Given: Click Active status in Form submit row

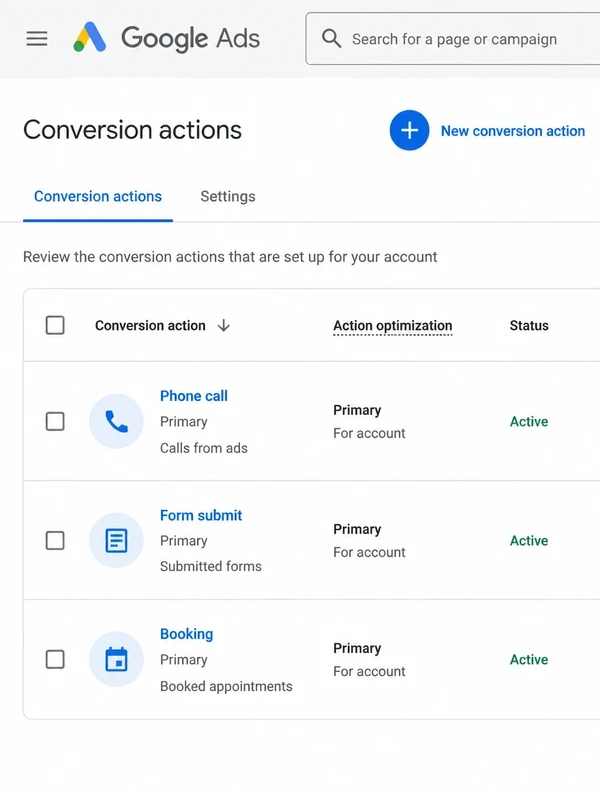Looking at the screenshot, I should [529, 541].
